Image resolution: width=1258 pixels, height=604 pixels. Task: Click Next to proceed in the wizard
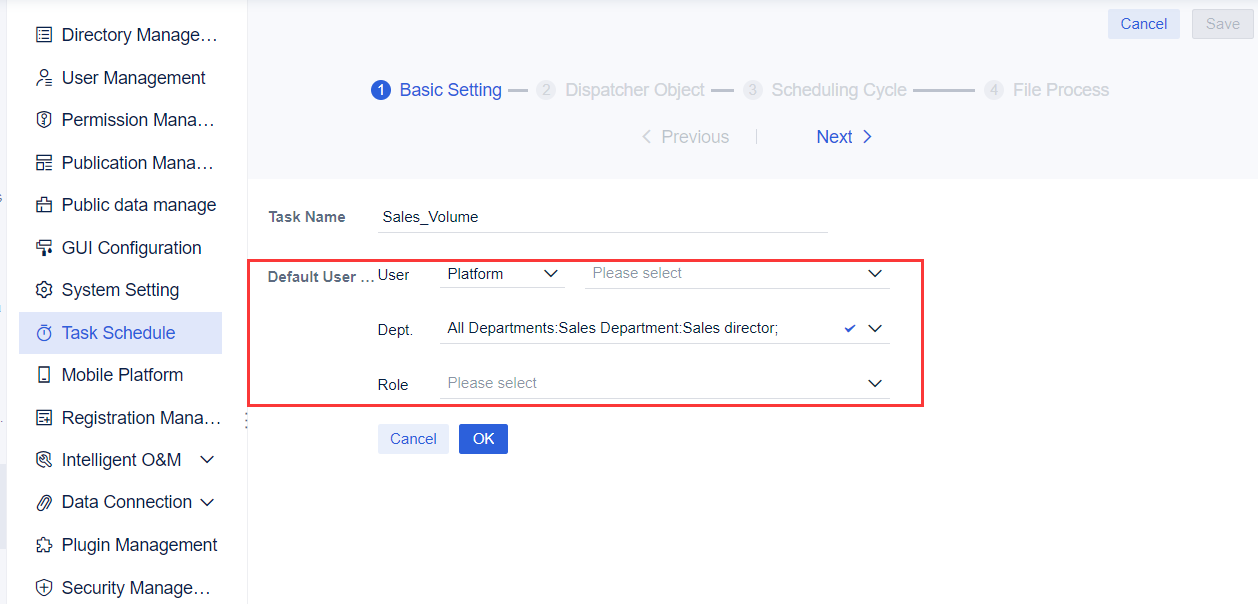tap(844, 136)
